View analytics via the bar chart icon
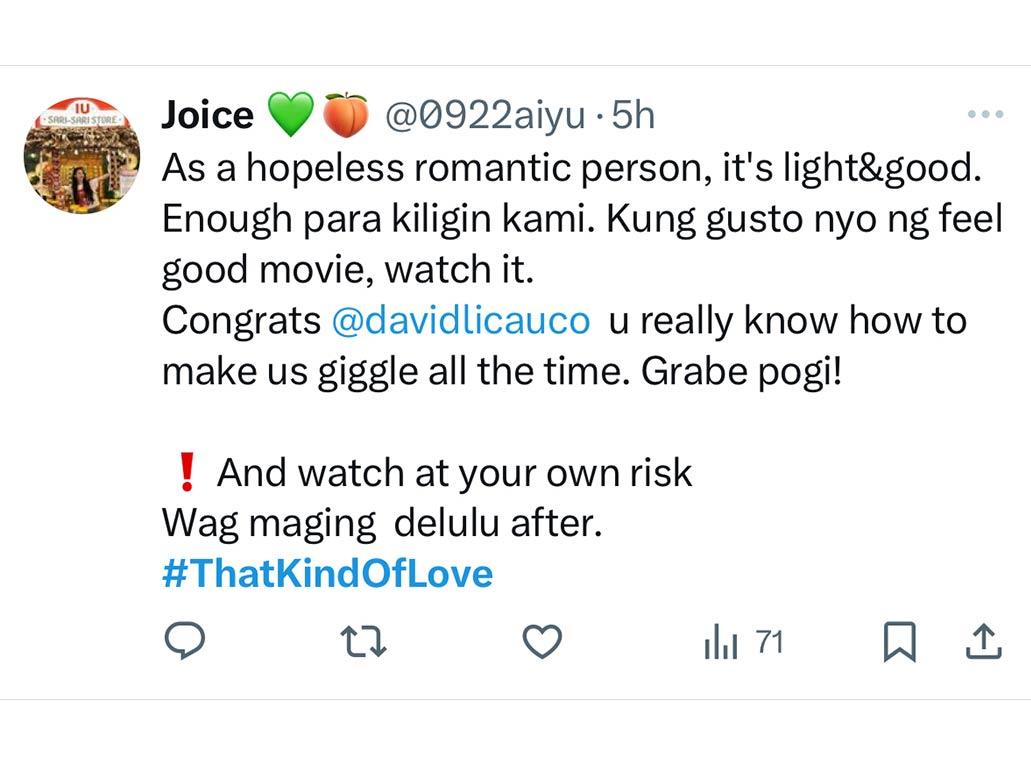The height and width of the screenshot is (773, 1031). (720, 643)
